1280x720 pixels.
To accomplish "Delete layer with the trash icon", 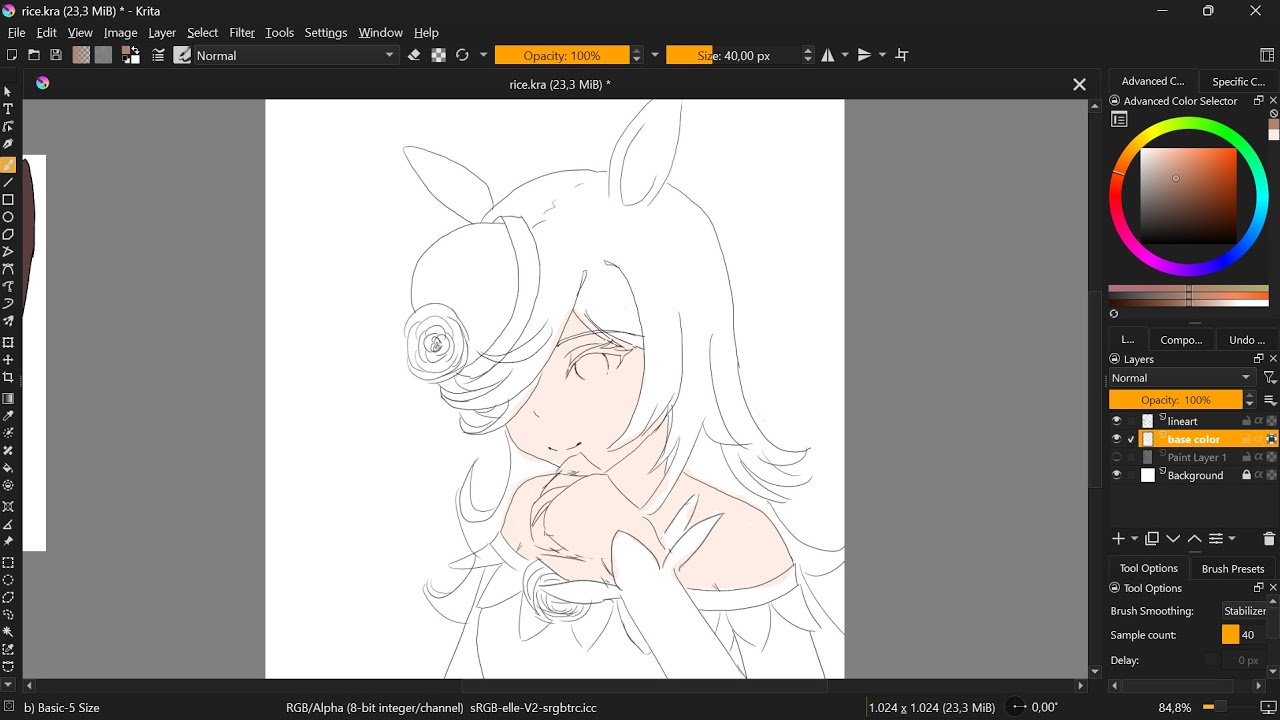I will tap(1269, 539).
